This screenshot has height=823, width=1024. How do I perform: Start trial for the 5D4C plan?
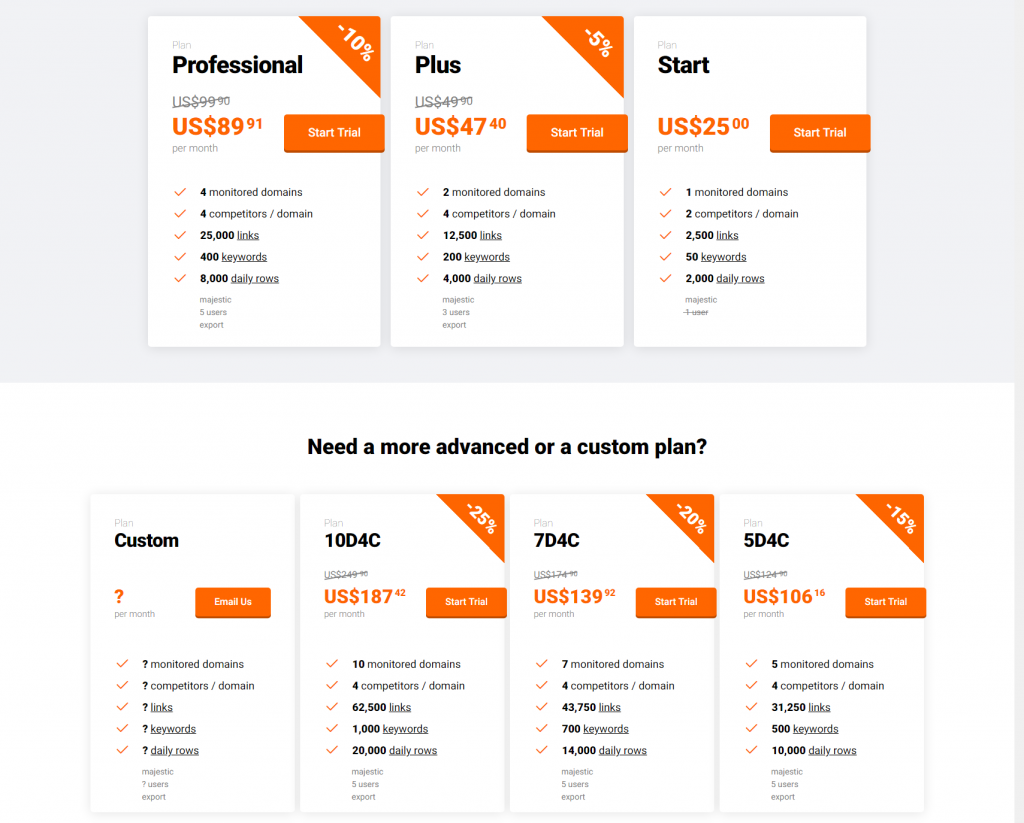pos(886,602)
